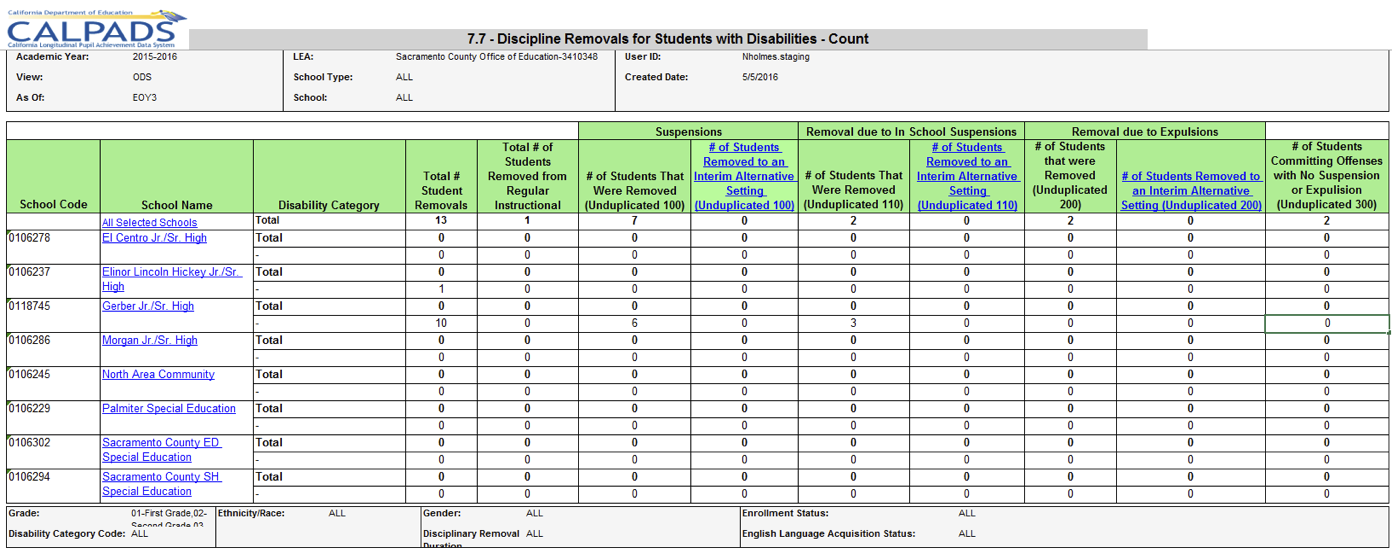Screen dimensions: 1392x554
Task: Open Sacramento County SH Special Education link
Action: 161,483
